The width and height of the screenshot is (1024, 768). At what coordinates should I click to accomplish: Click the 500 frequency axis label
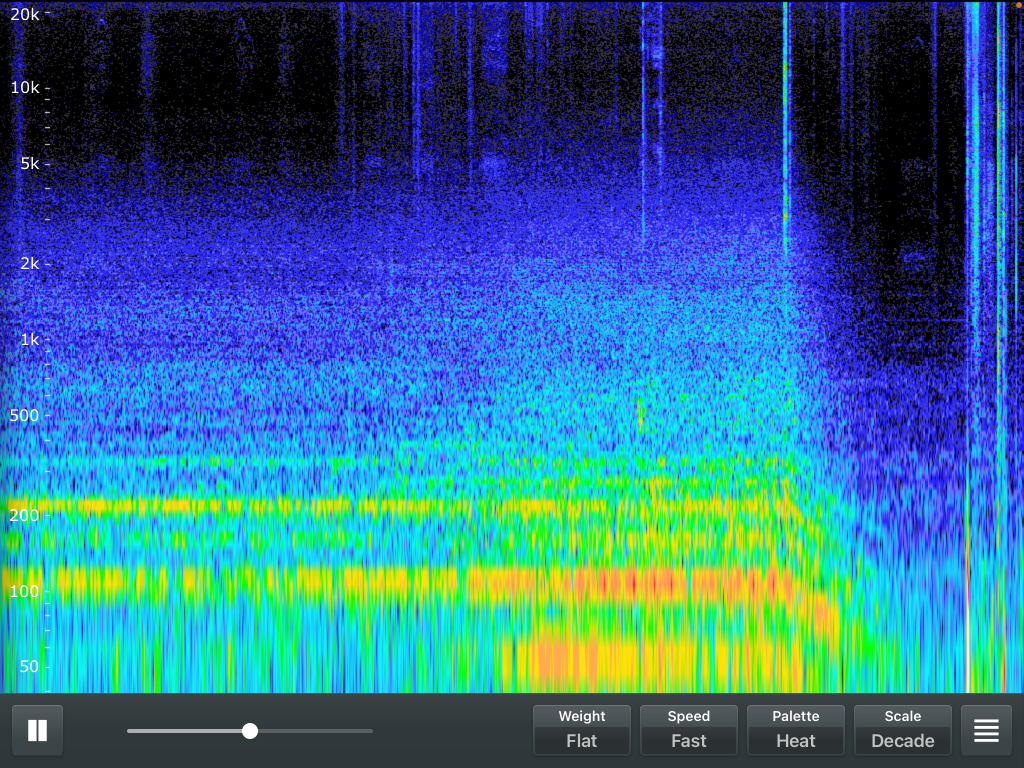click(x=24, y=415)
